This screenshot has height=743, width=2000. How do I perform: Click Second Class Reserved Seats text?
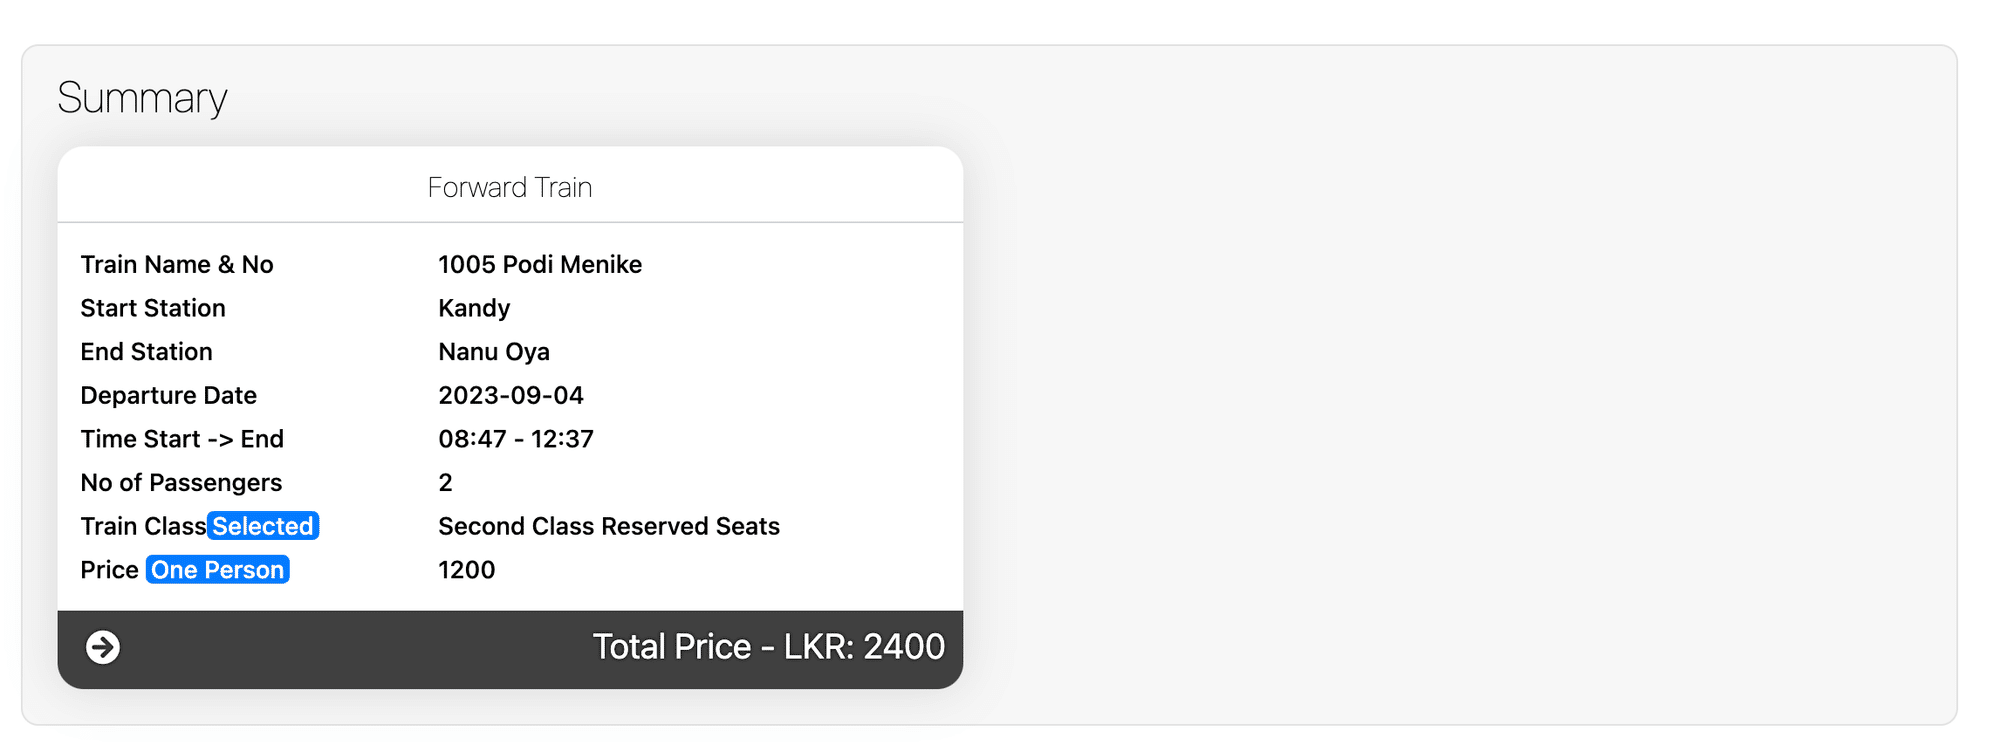(x=609, y=526)
